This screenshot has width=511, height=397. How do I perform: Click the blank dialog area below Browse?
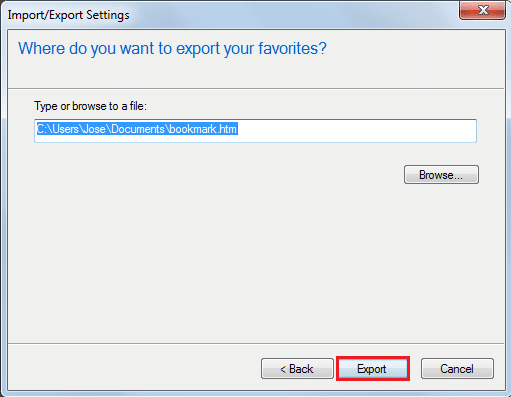[x=255, y=263]
